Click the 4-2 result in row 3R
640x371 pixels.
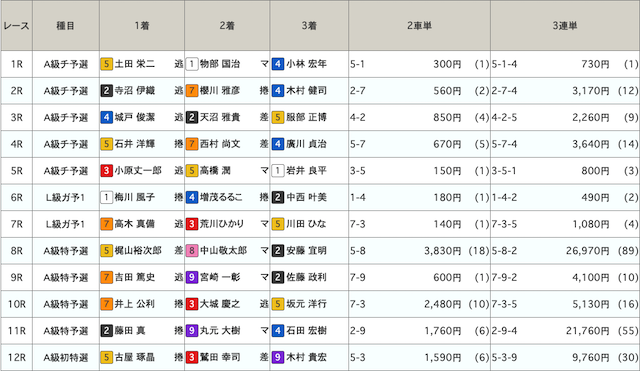358,118
